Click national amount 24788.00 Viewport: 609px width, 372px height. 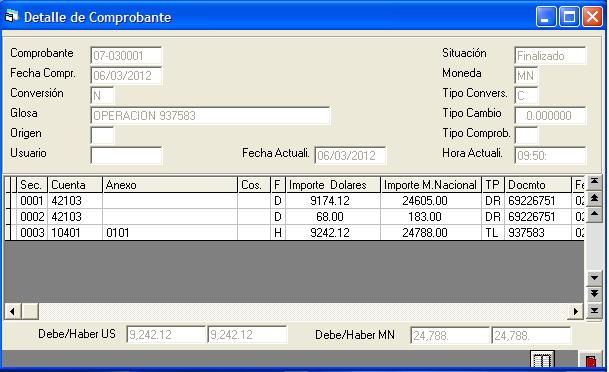pos(431,233)
